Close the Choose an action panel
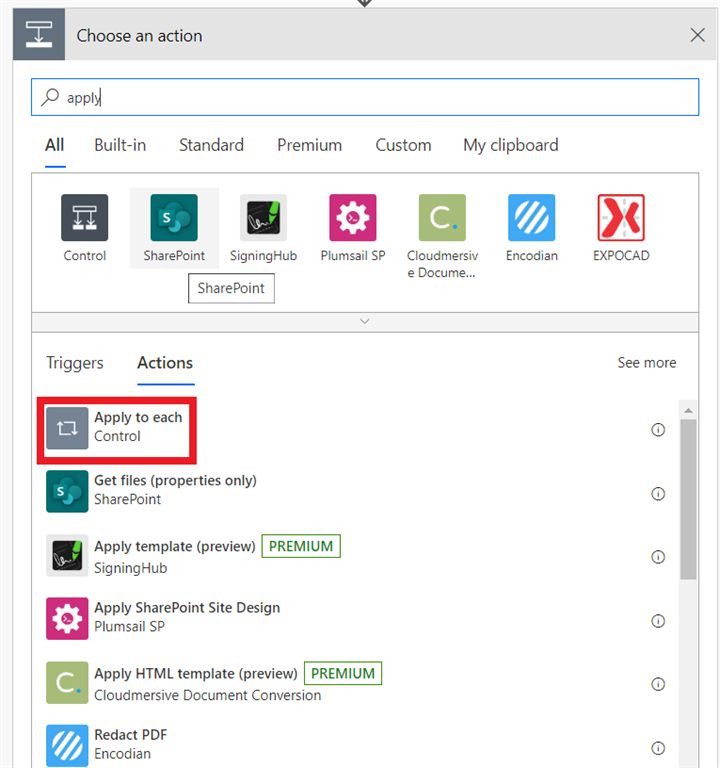The image size is (720, 768). [697, 35]
